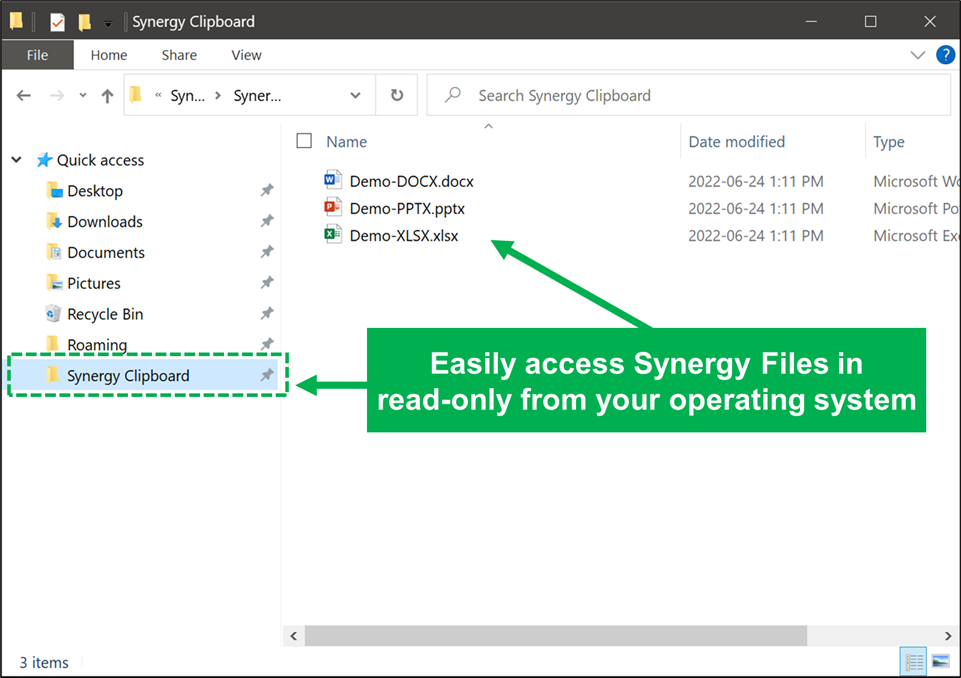The height and width of the screenshot is (678, 961).
Task: Open Pictures in Quick access
Action: point(94,283)
